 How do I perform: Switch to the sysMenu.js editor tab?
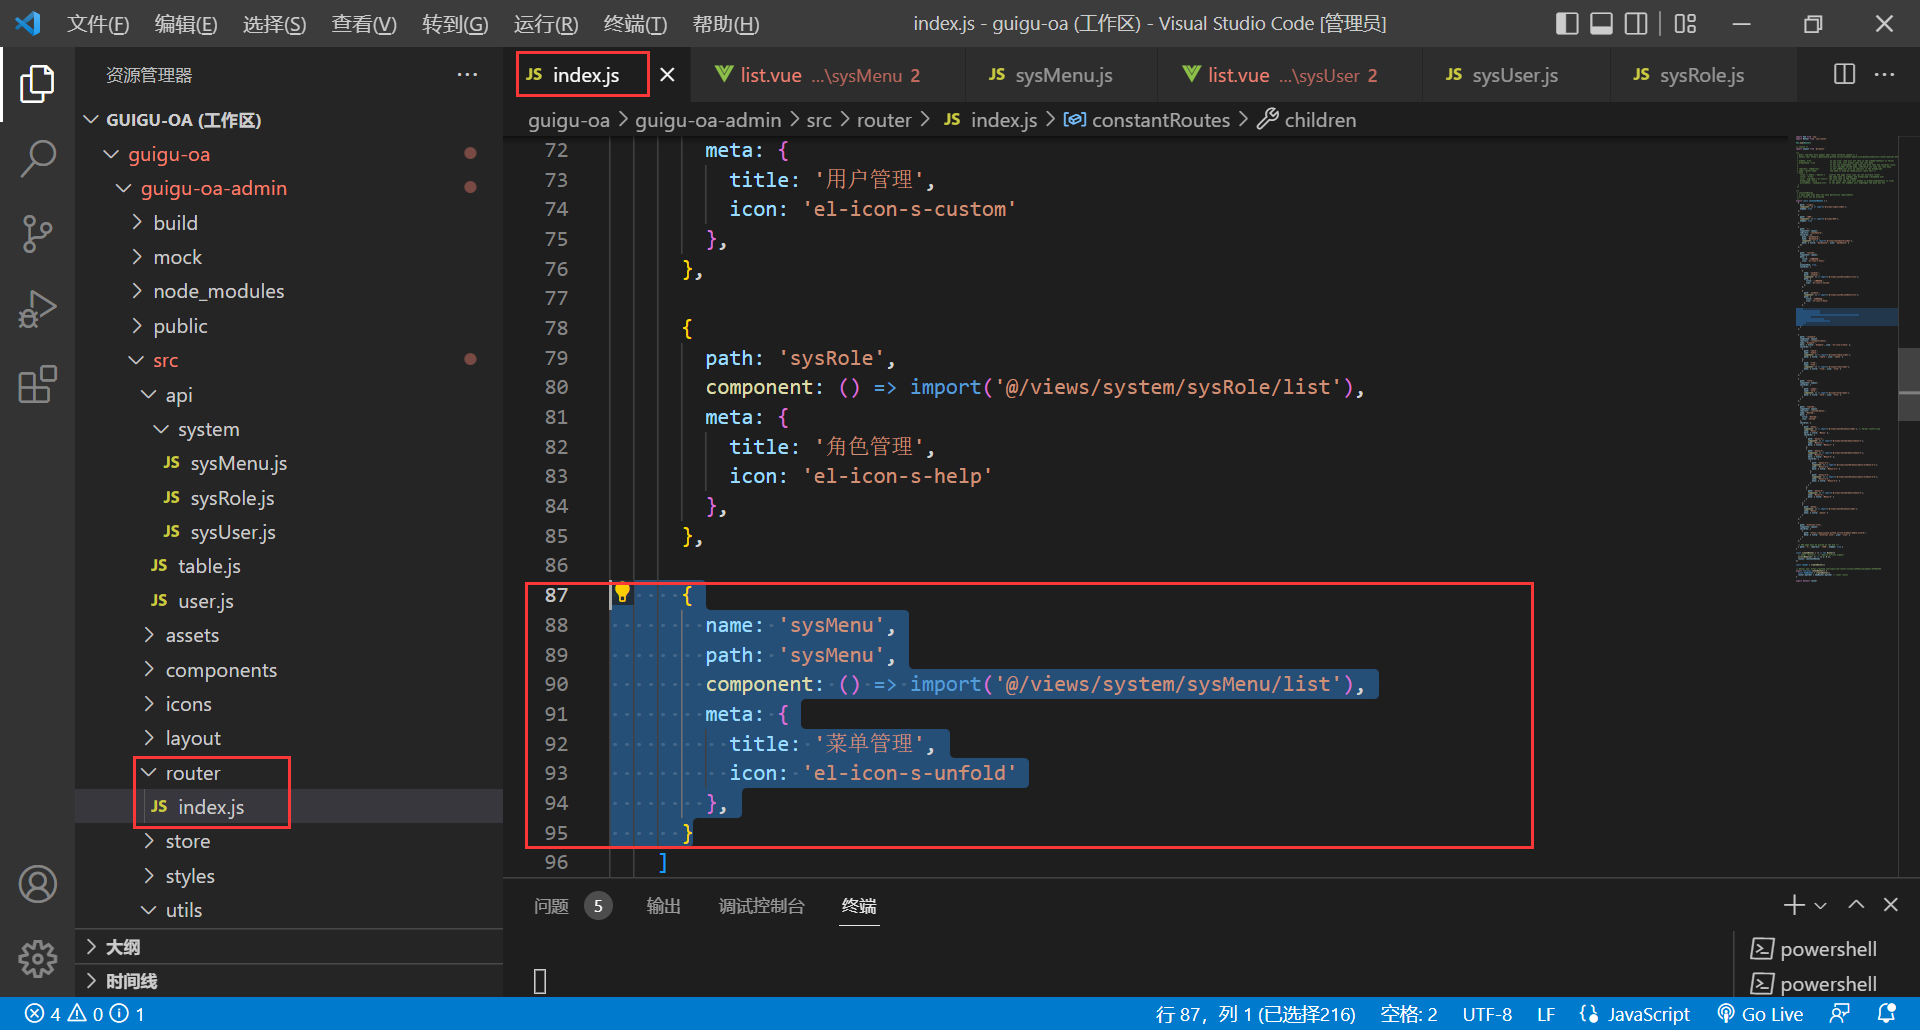[x=1062, y=75]
